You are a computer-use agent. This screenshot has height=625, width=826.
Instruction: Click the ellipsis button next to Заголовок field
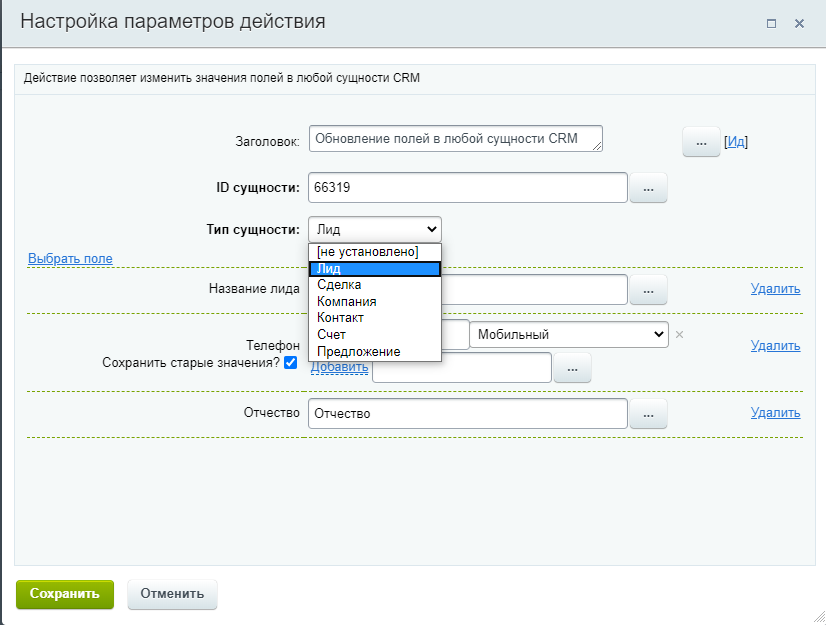coord(701,142)
